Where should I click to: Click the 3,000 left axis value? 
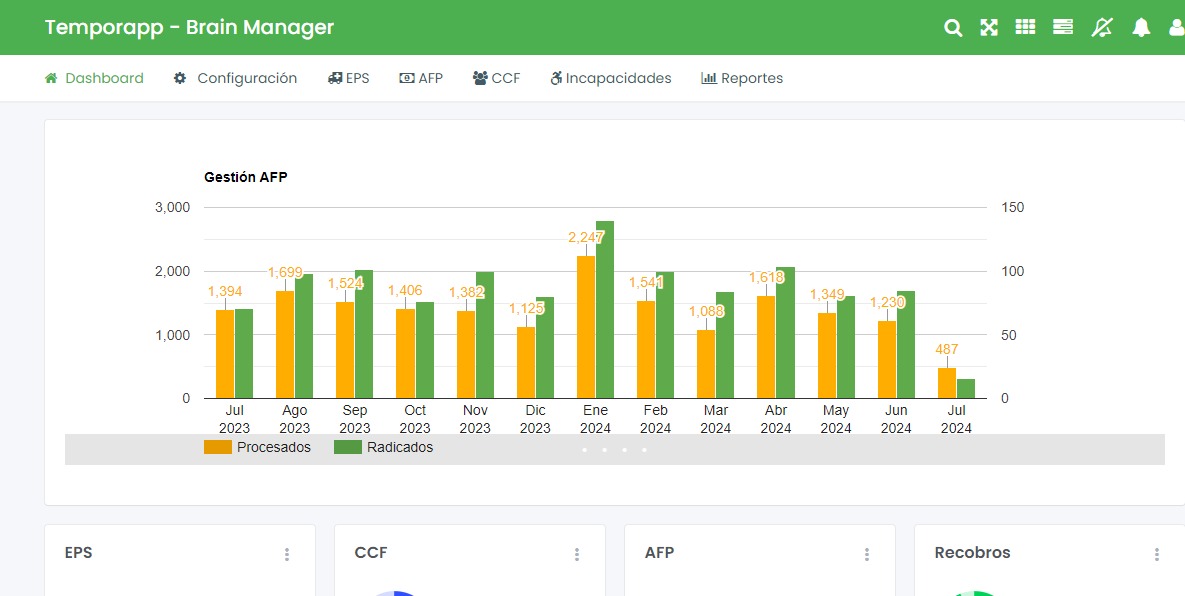(173, 207)
